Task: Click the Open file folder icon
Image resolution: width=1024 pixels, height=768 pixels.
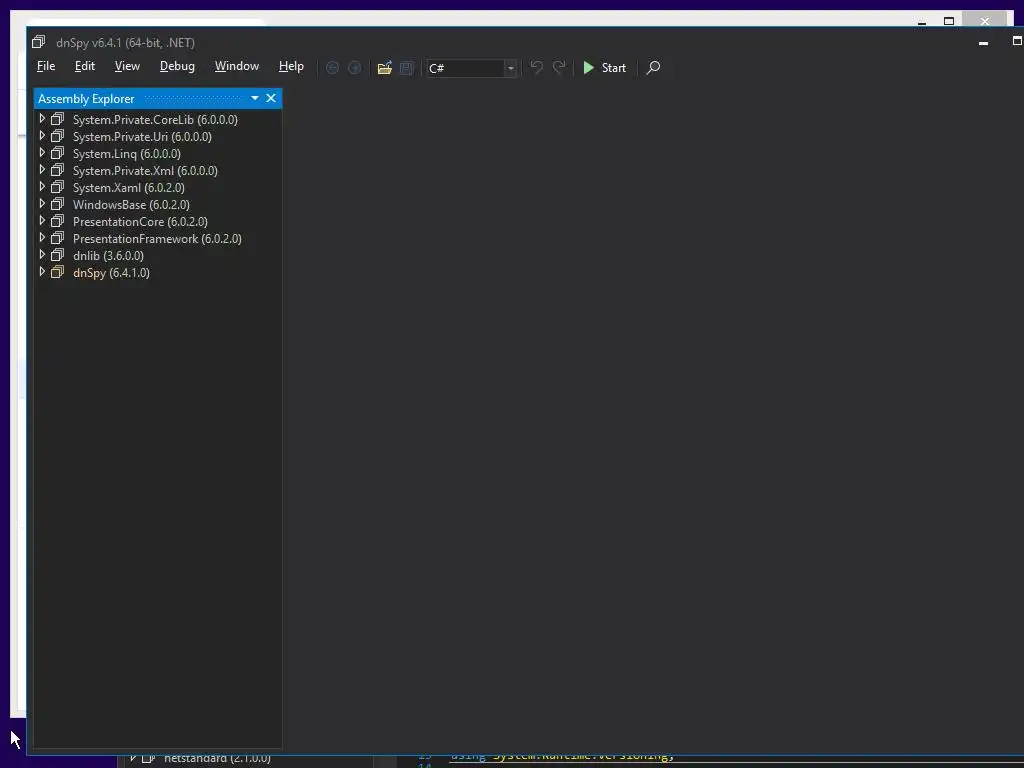Action: click(x=385, y=68)
